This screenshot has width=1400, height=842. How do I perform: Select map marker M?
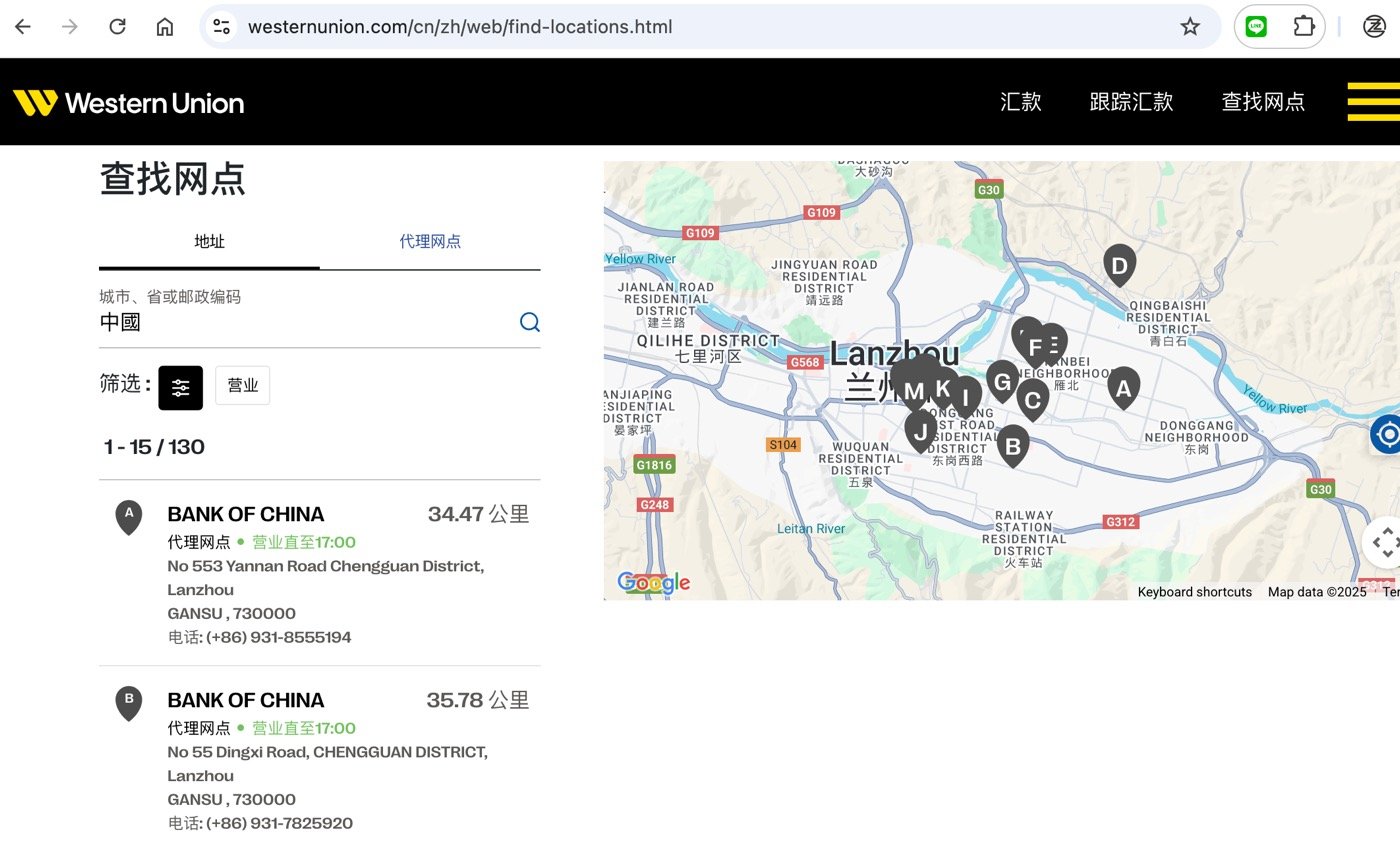click(913, 391)
